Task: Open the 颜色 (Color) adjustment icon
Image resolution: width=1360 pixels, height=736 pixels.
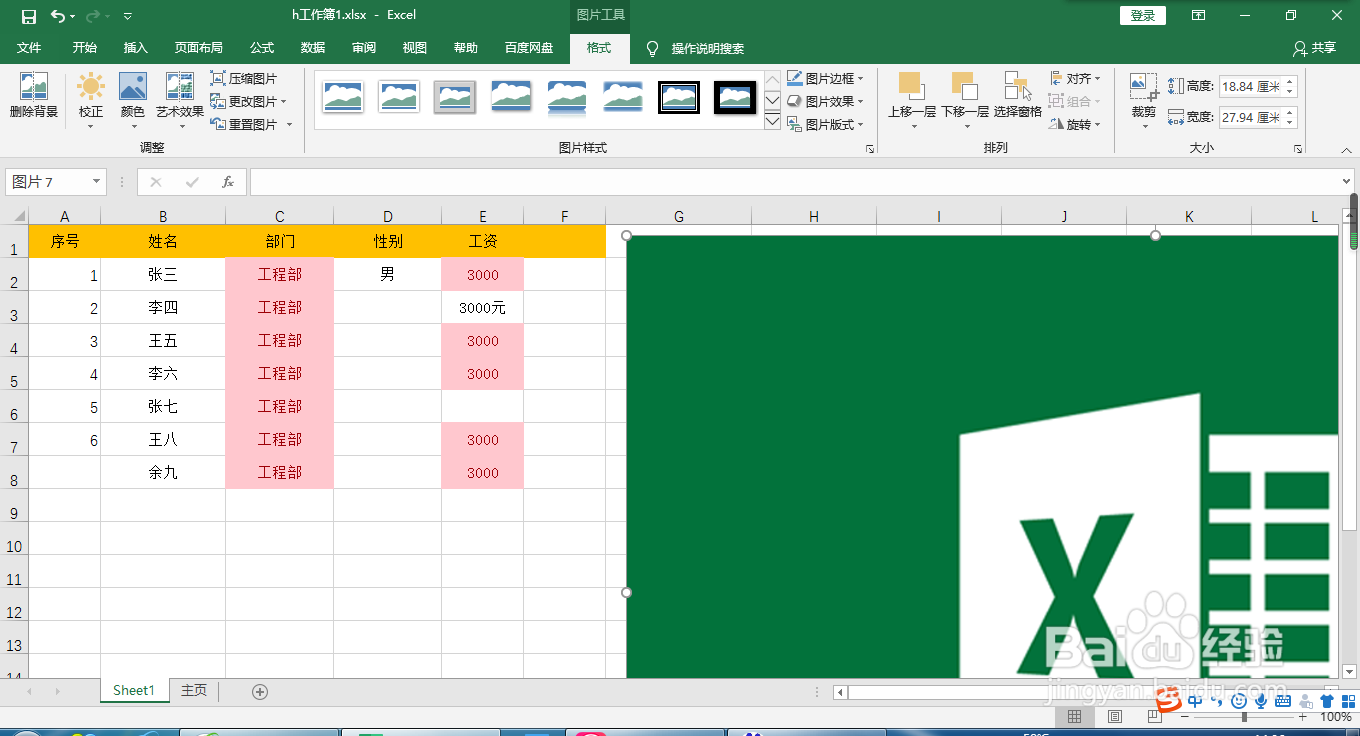Action: point(131,98)
